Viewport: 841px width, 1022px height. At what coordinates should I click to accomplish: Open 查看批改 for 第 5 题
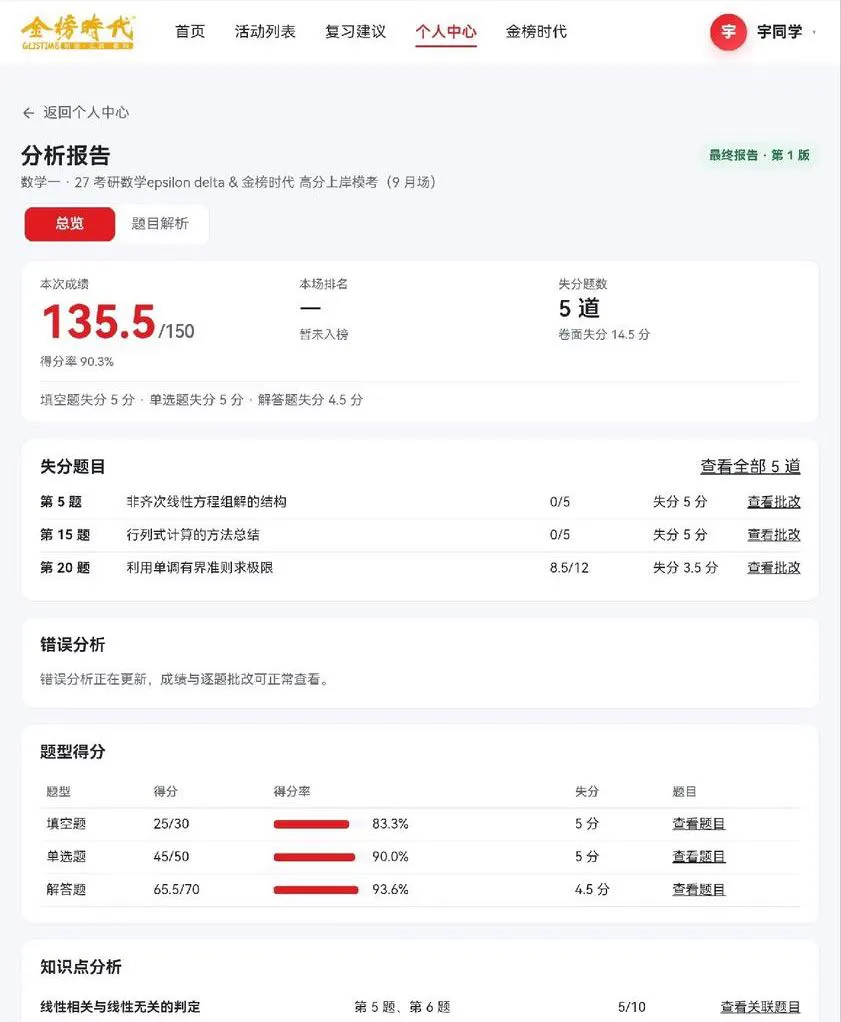(774, 501)
